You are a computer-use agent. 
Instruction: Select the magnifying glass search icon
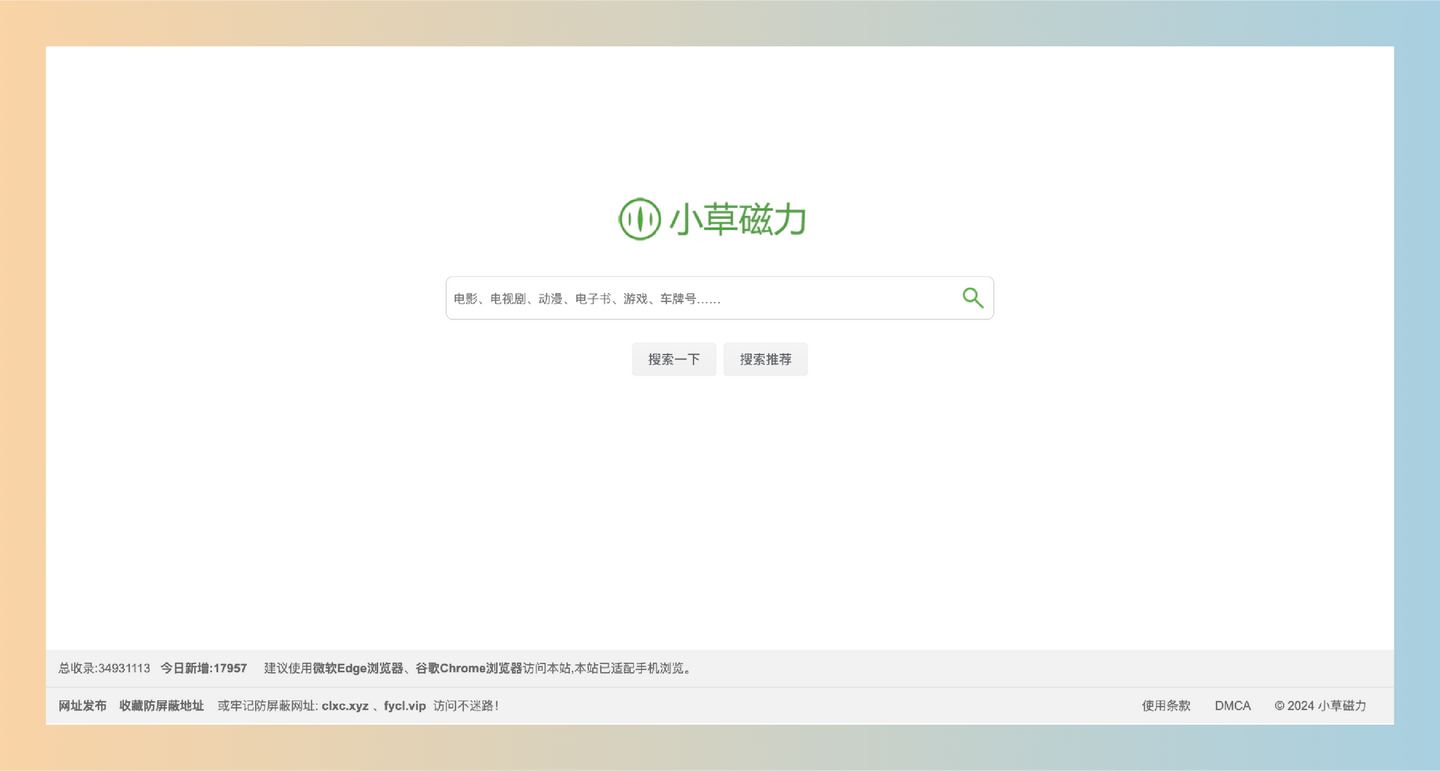(972, 297)
